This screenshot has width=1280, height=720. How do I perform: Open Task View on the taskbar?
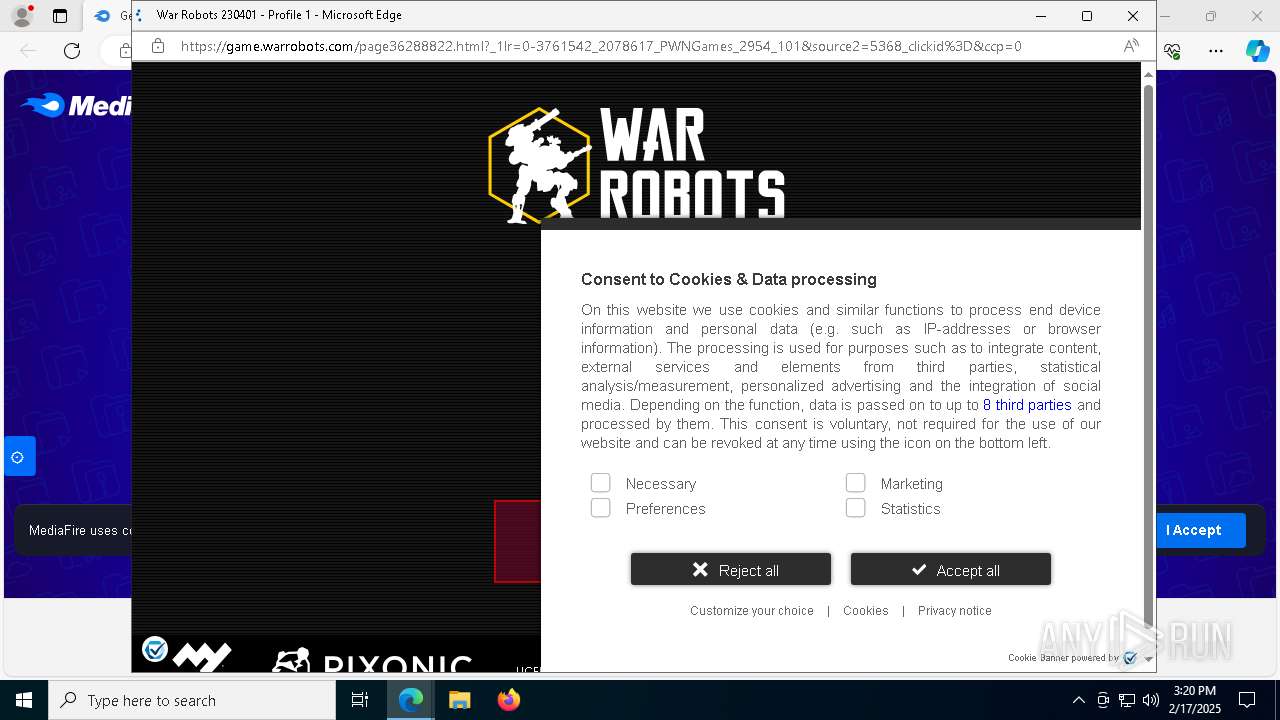pos(360,700)
